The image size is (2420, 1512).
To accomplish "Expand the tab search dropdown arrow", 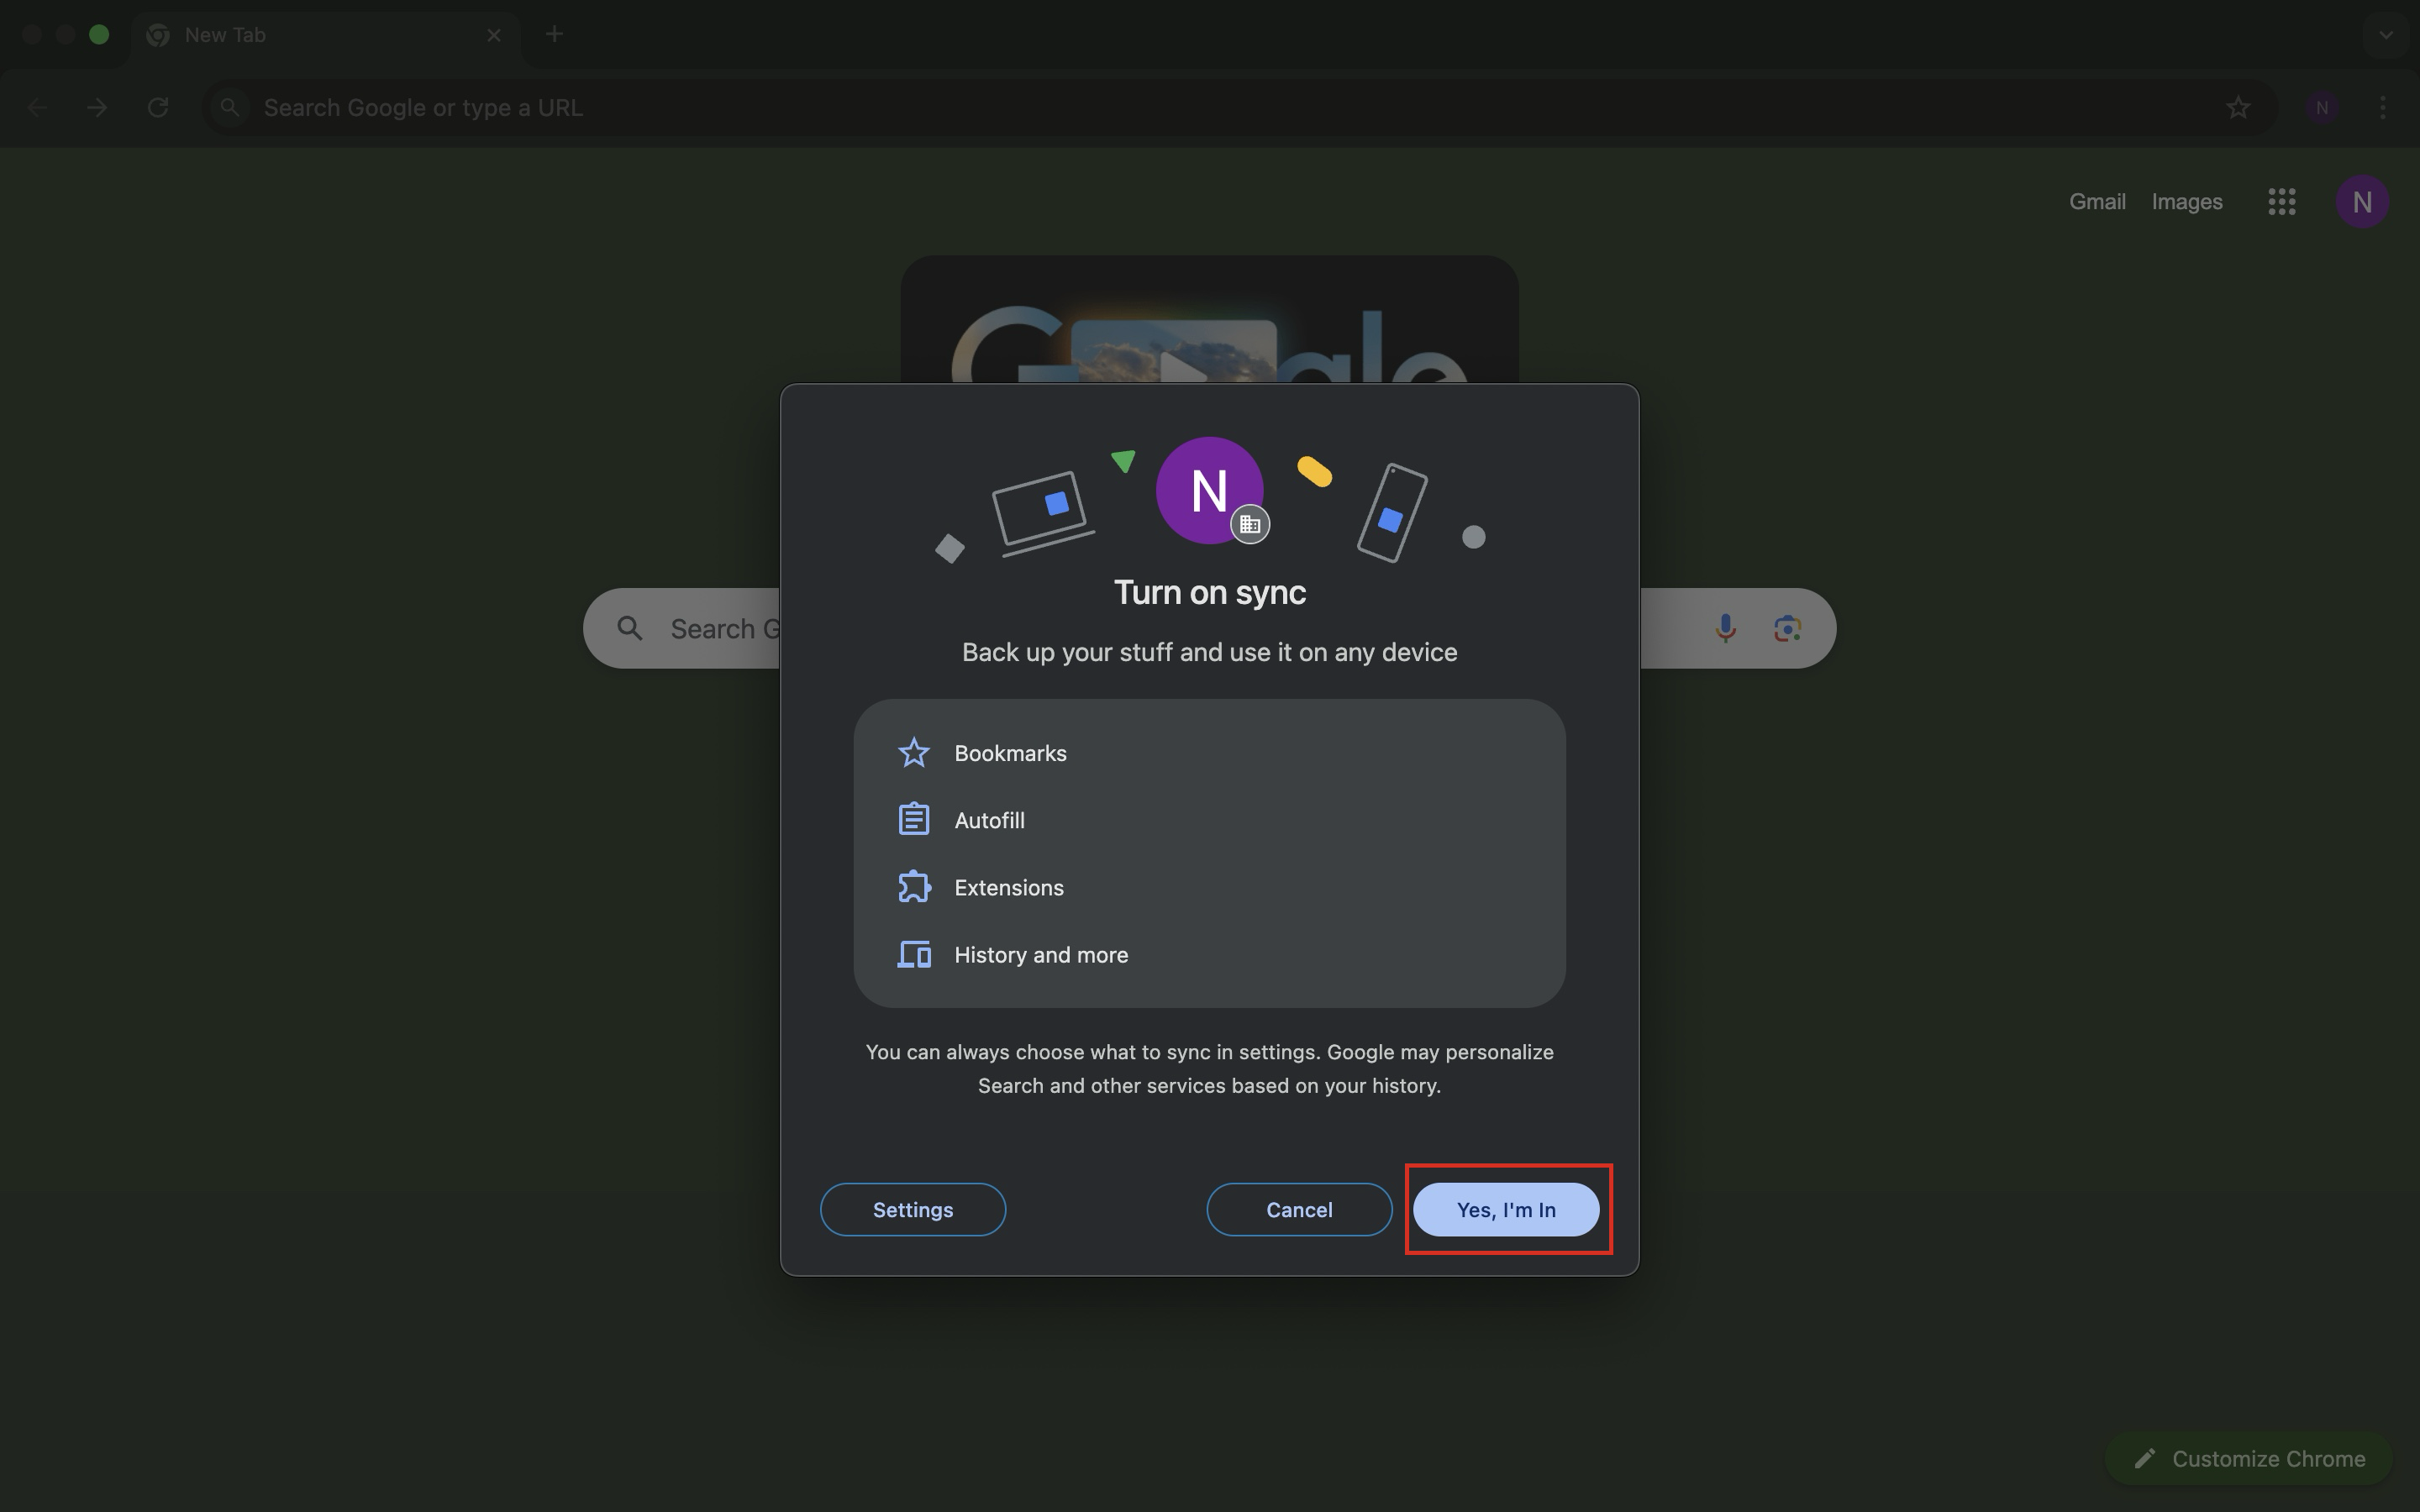I will pos(2385,34).
